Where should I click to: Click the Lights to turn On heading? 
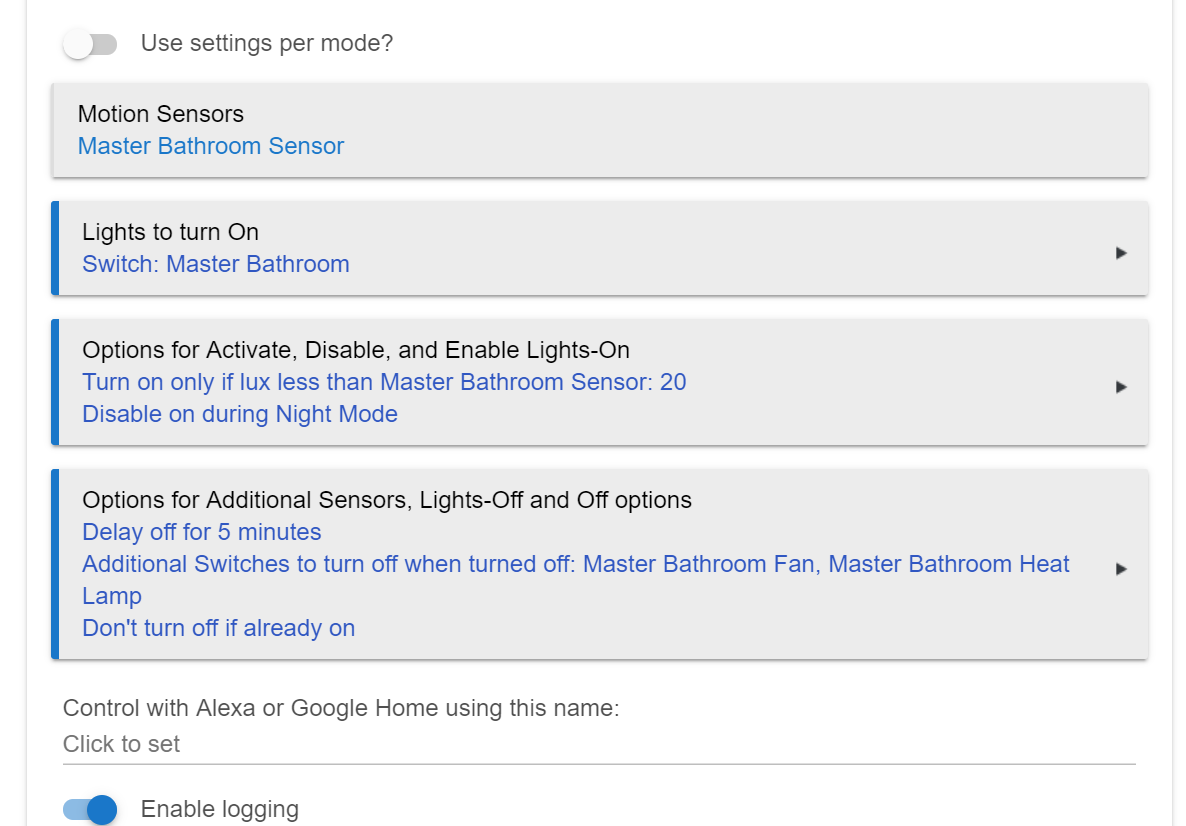coord(170,231)
